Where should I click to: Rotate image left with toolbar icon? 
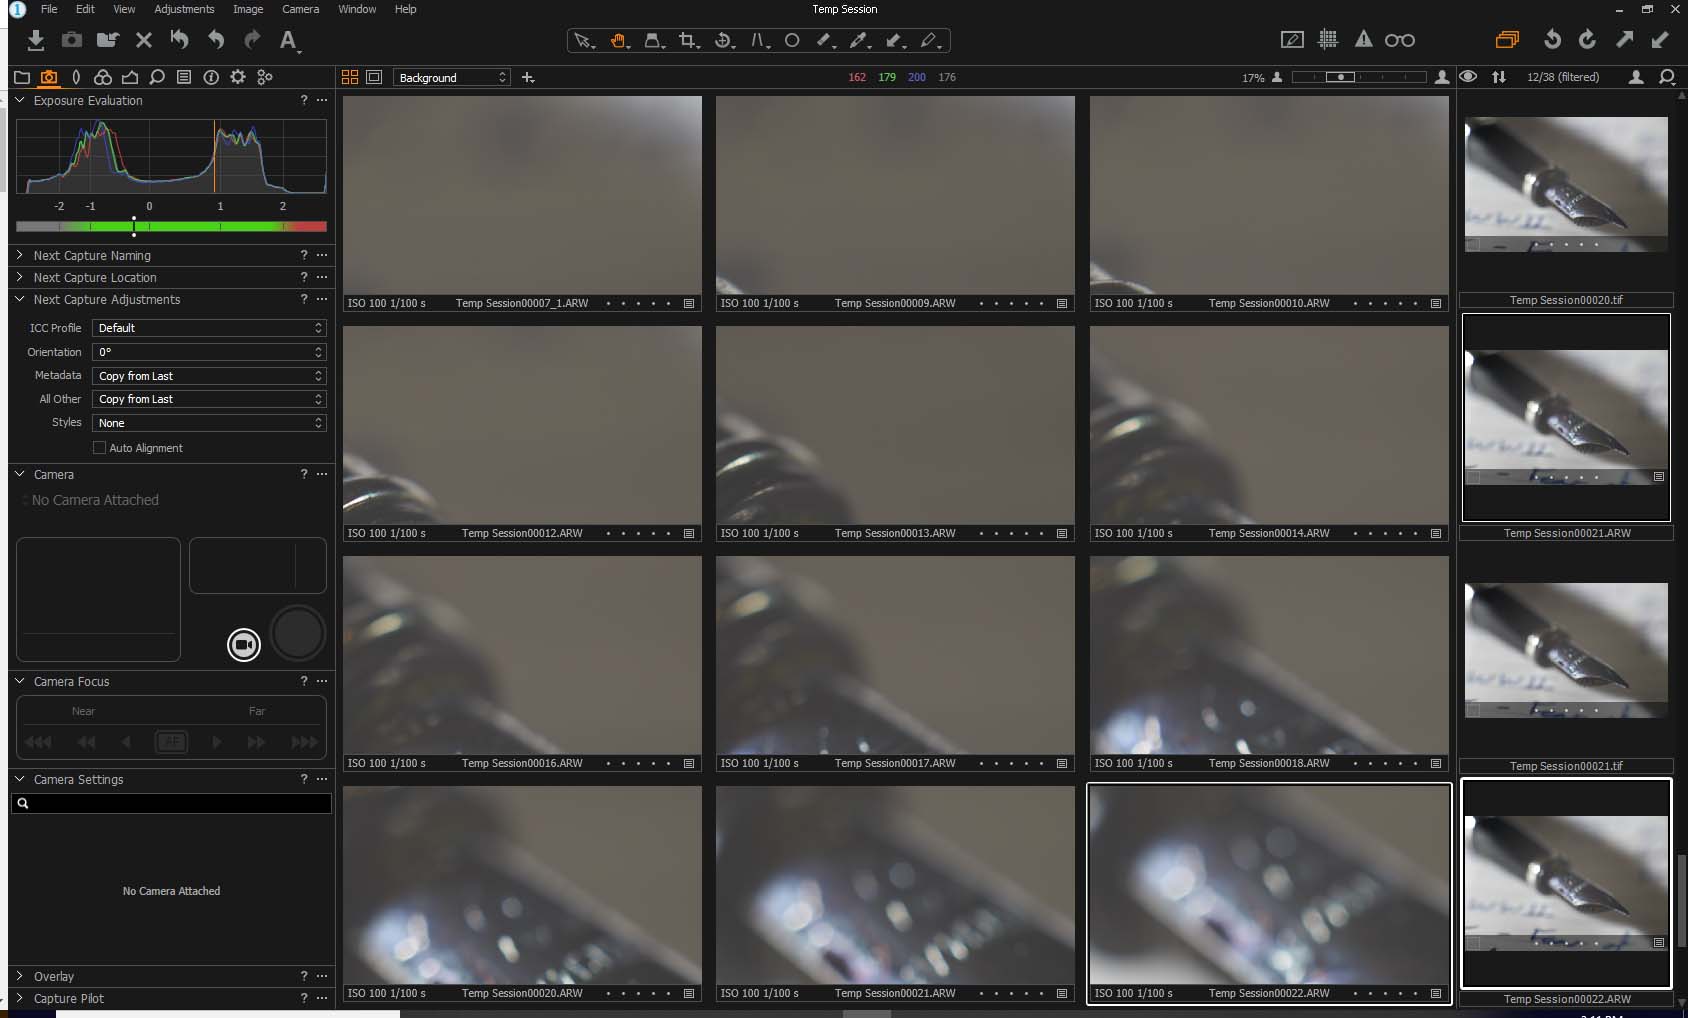click(1552, 40)
